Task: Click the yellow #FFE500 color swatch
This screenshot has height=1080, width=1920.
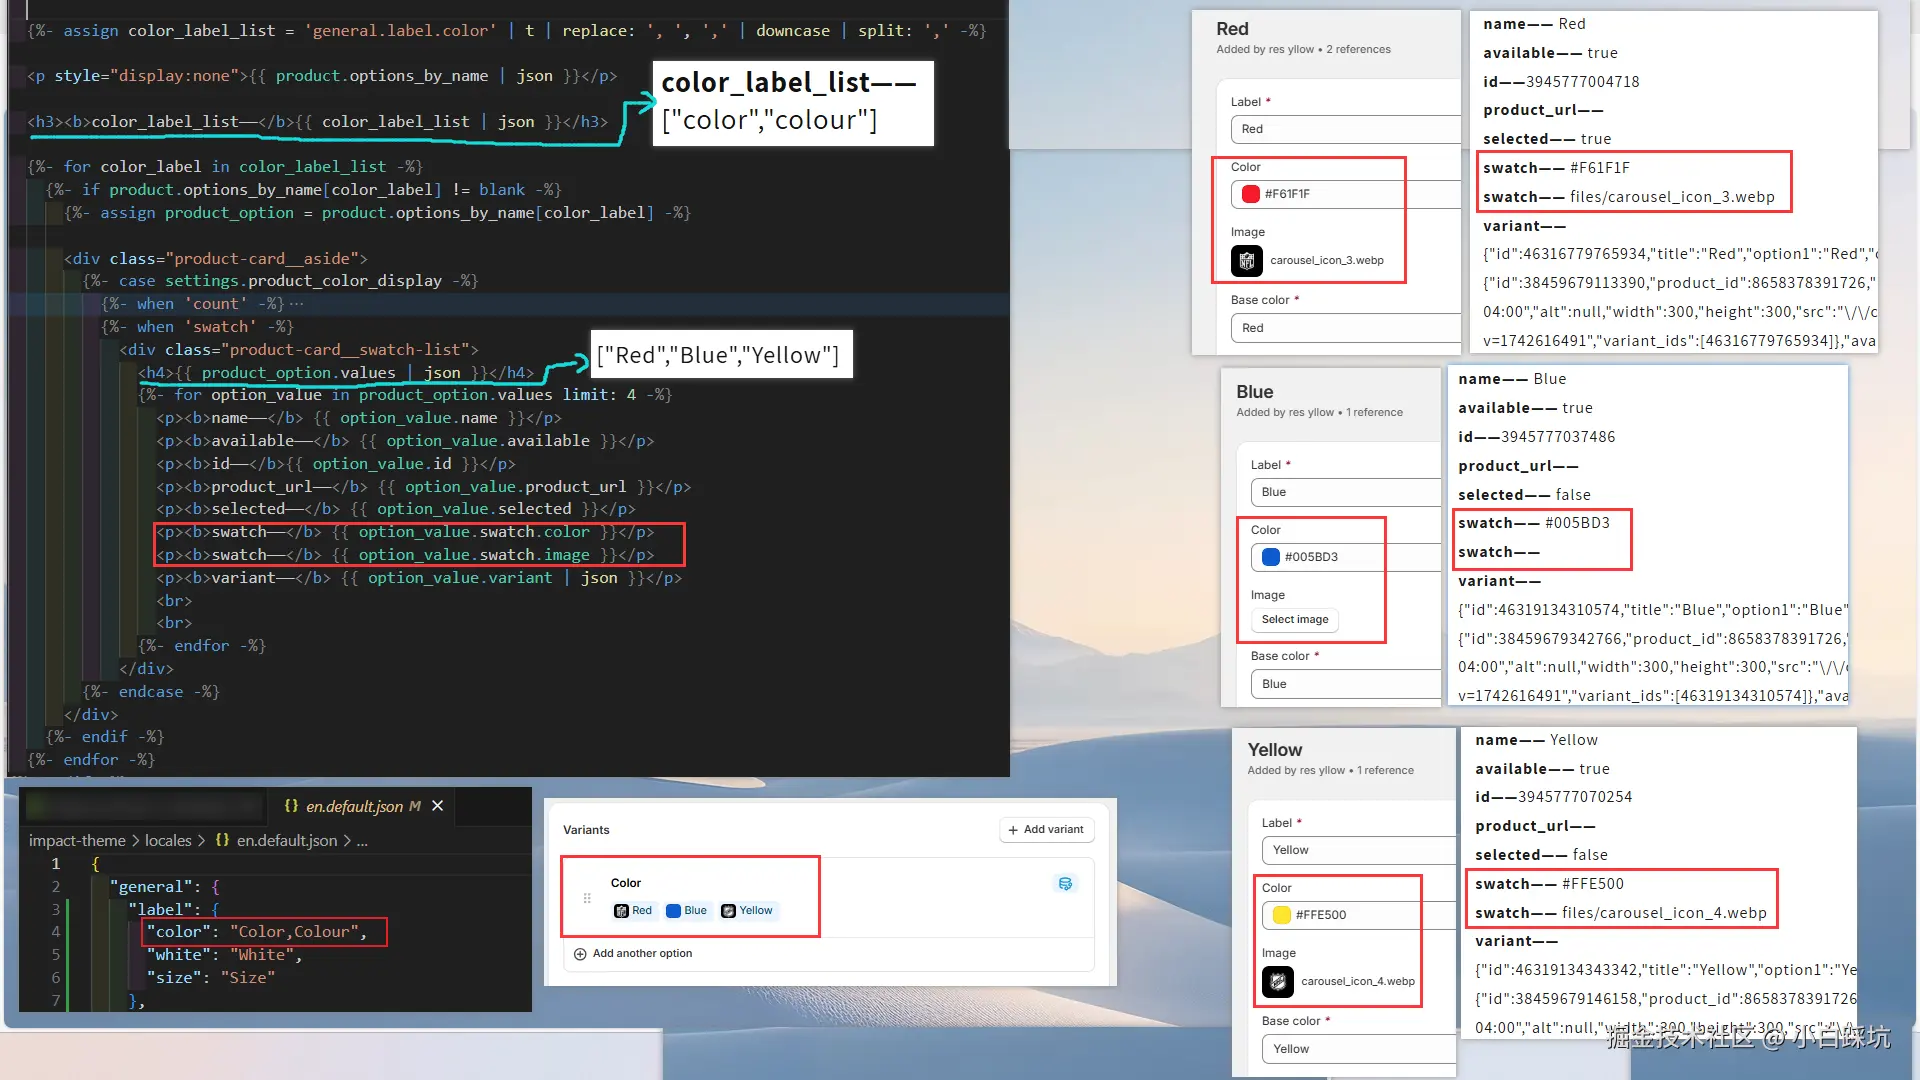Action: 1281,915
